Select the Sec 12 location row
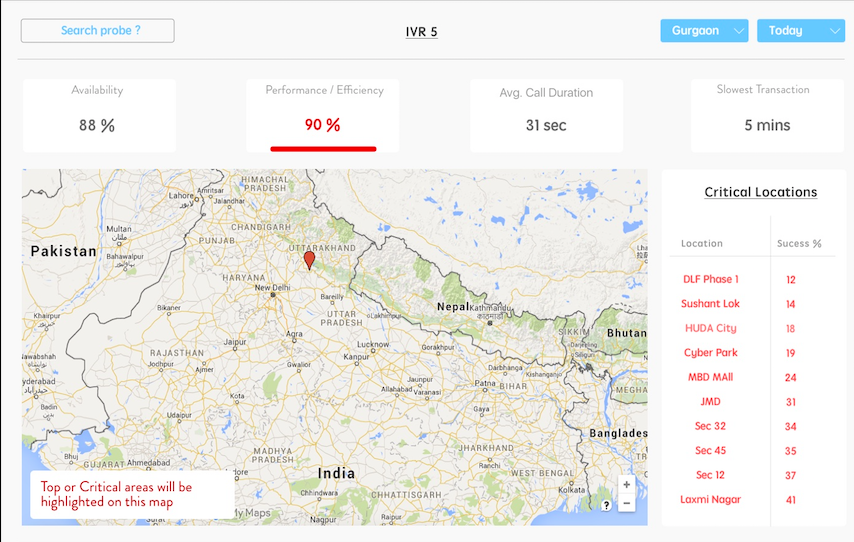This screenshot has height=542, width=854. click(x=752, y=476)
